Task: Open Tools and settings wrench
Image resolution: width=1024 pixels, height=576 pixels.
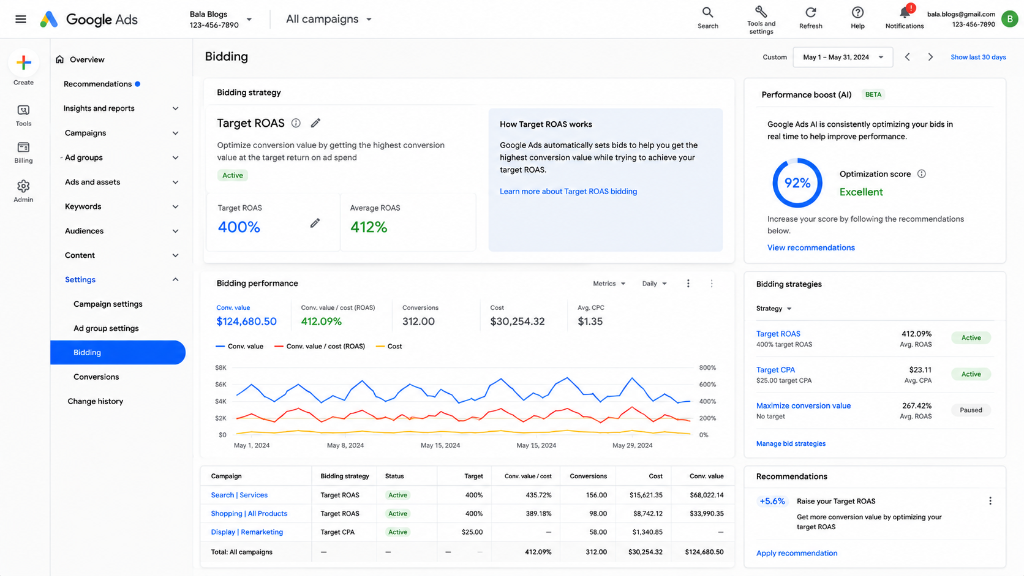Action: (761, 20)
